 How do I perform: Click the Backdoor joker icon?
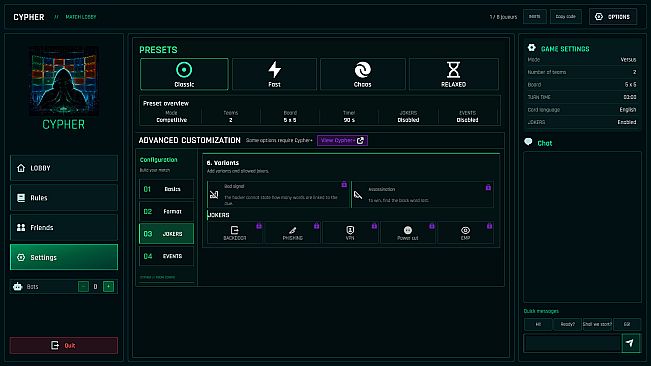click(235, 230)
